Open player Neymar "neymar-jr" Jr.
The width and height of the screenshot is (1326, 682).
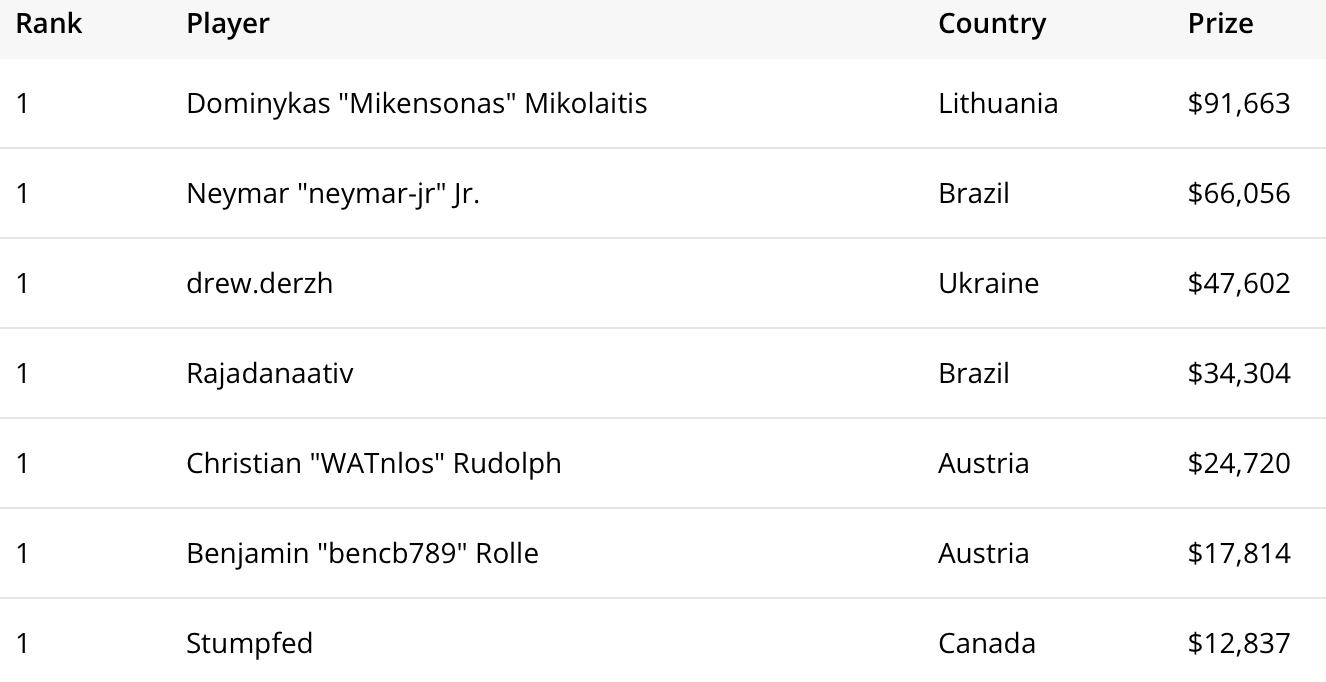tap(333, 193)
